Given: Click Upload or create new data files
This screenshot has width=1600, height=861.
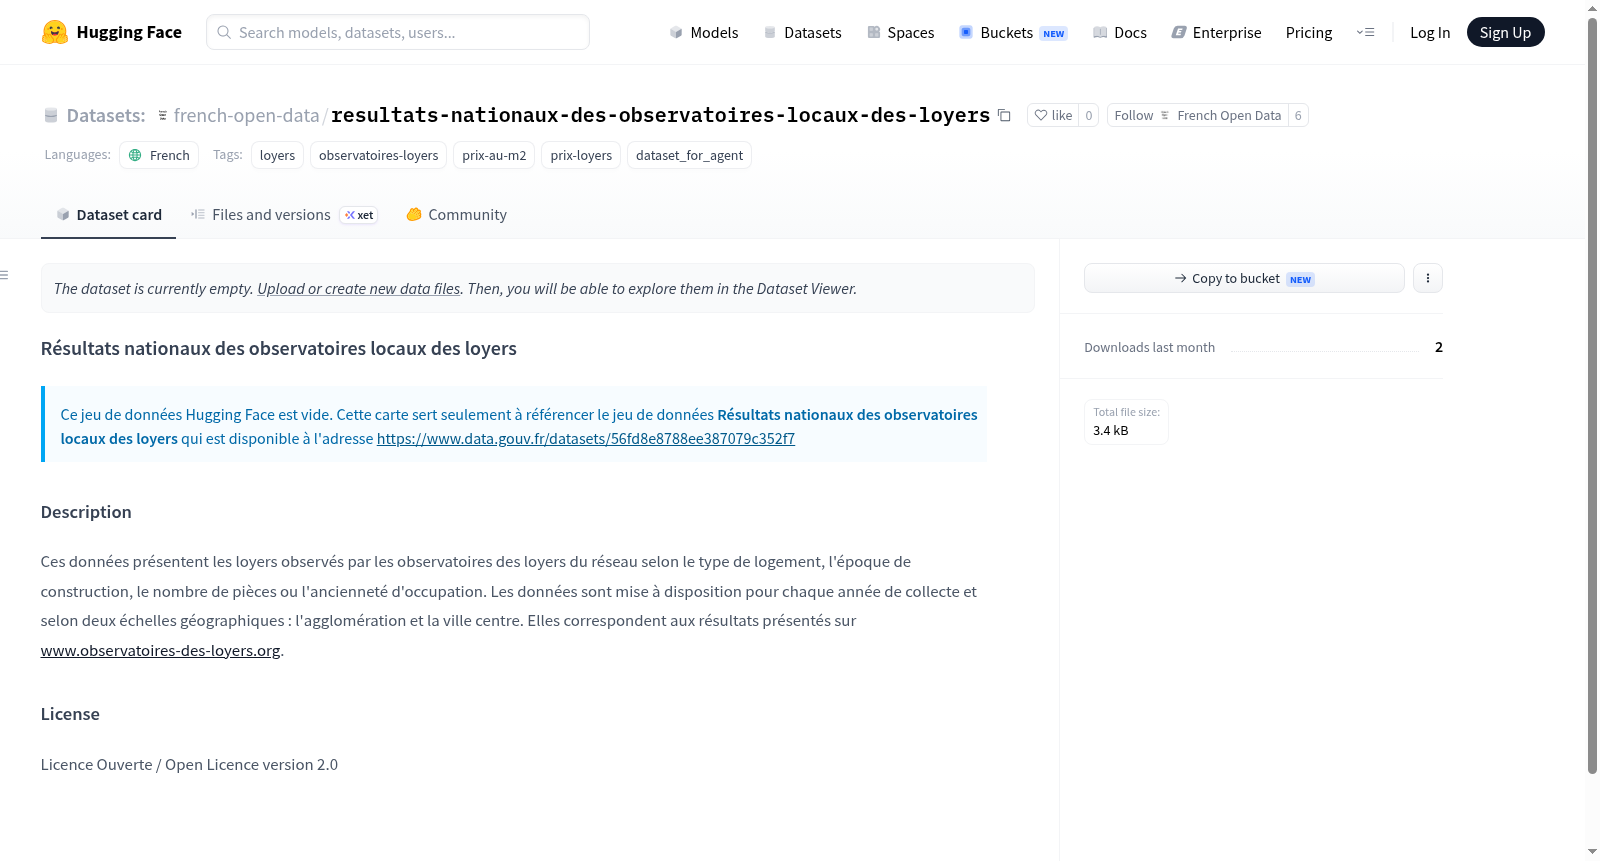Looking at the screenshot, I should pyautogui.click(x=359, y=288).
